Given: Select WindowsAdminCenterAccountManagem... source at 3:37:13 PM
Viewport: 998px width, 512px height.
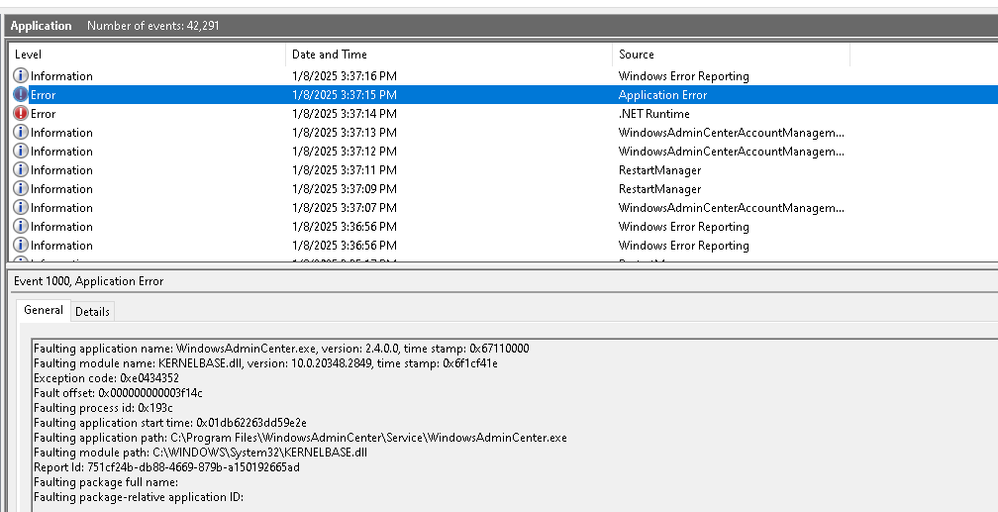Looking at the screenshot, I should [731, 132].
